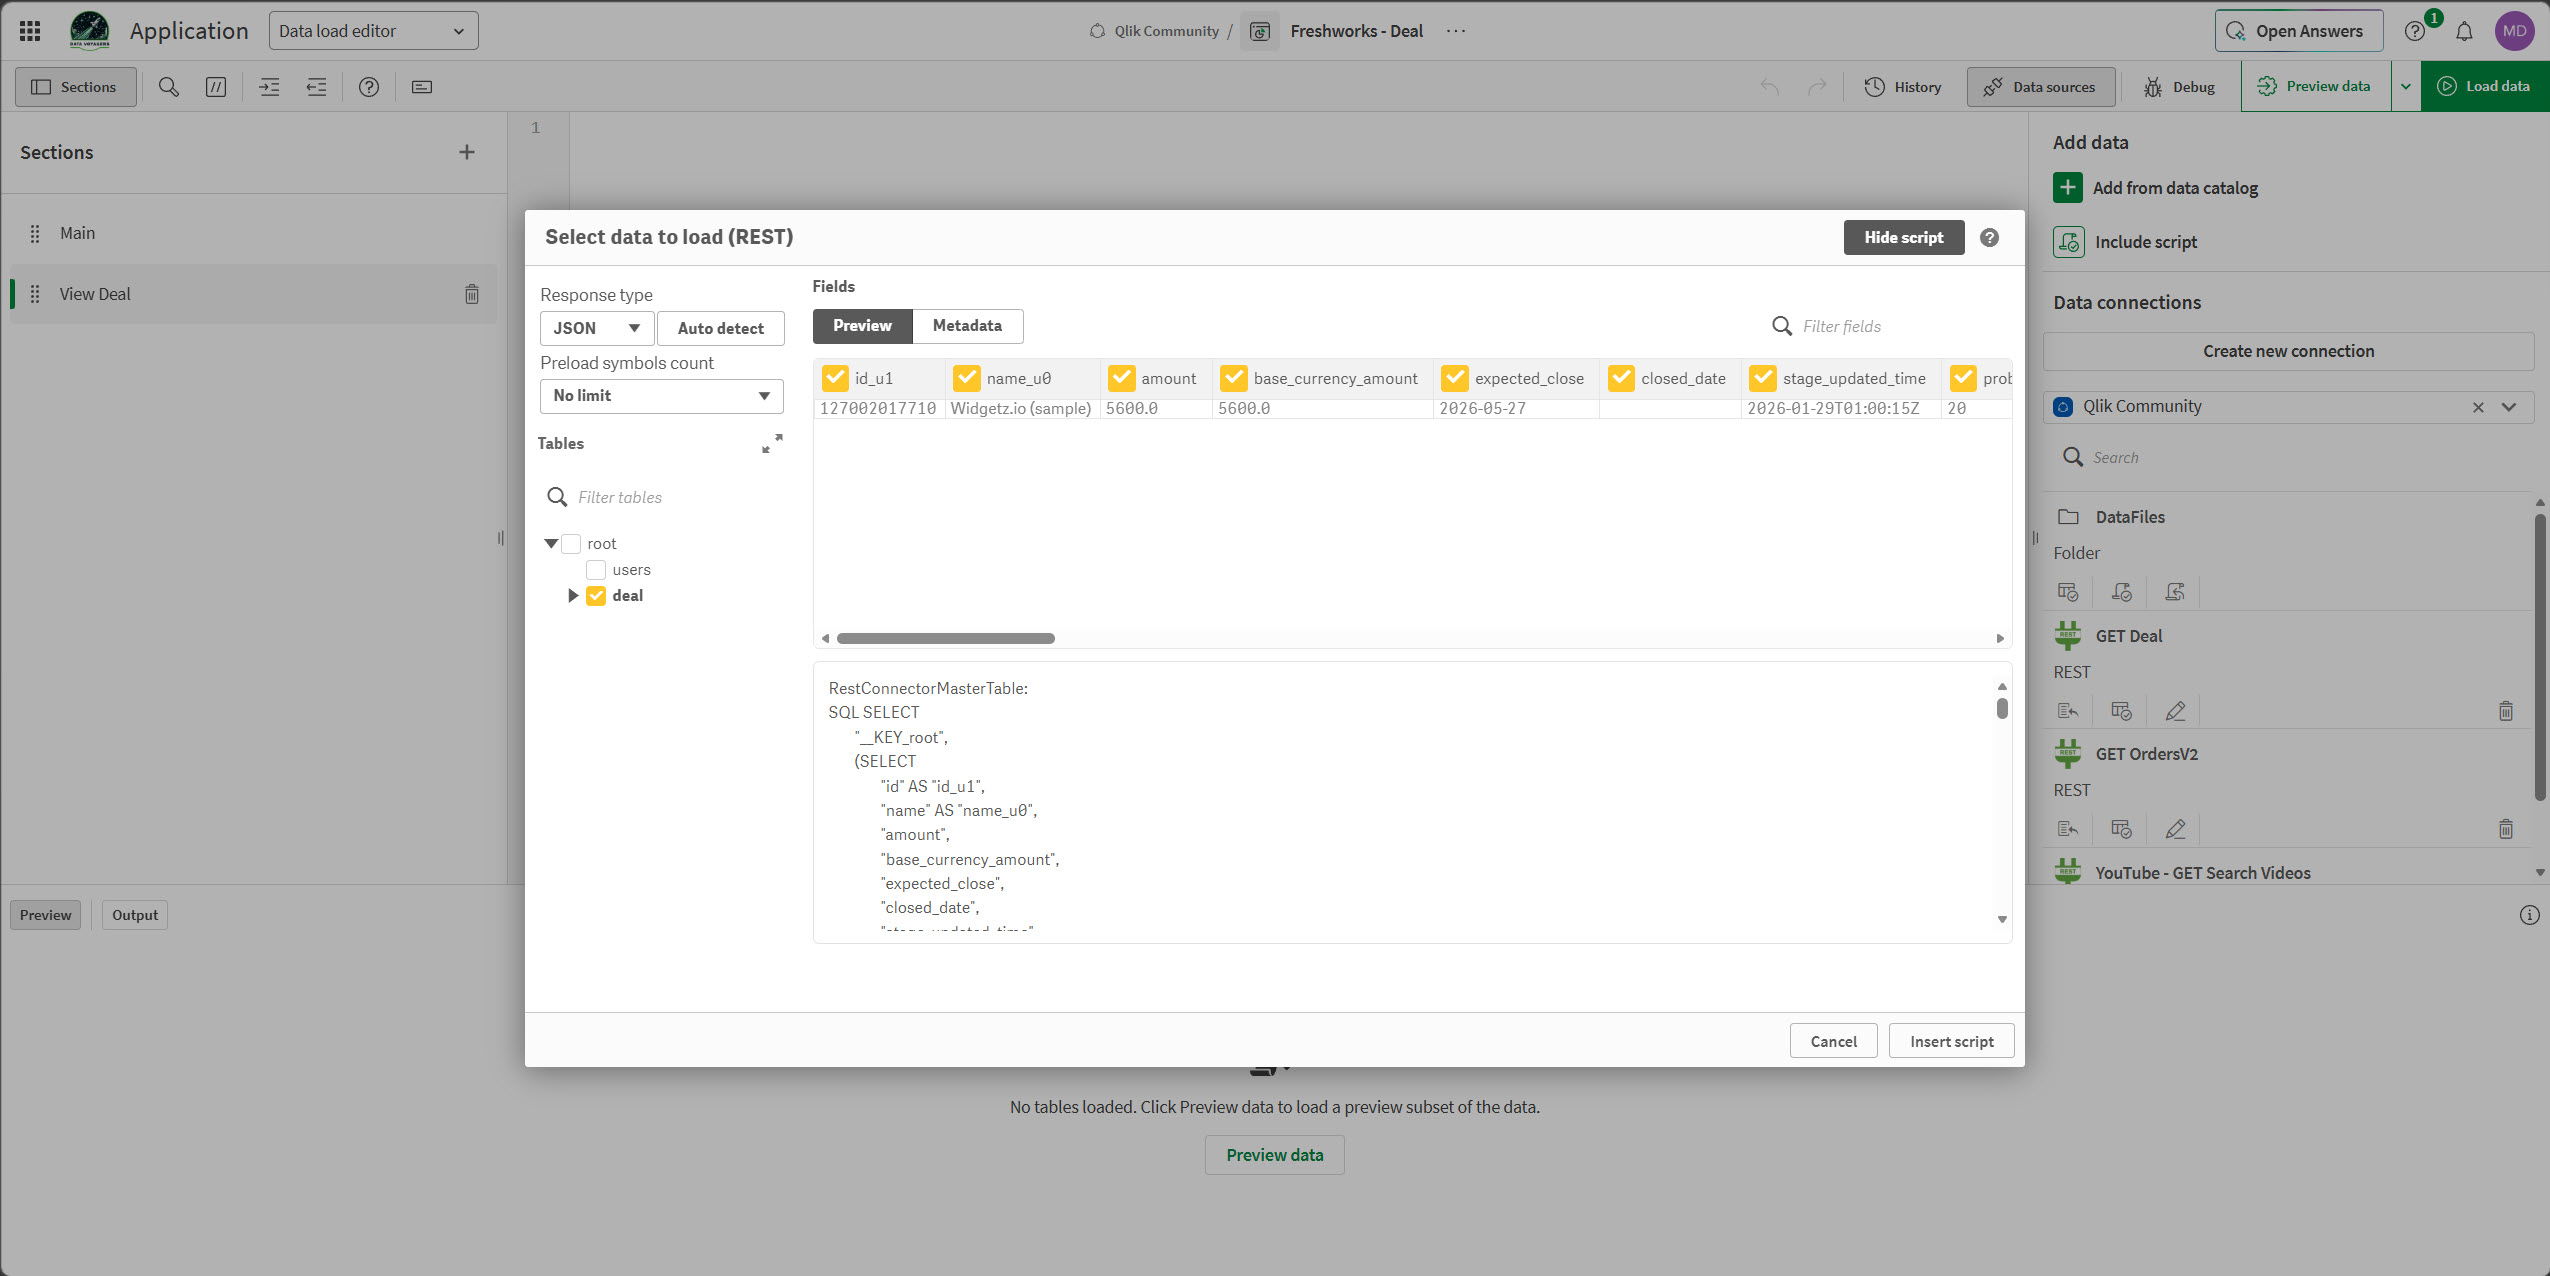Viewport: 2550px width, 1276px height.
Task: Open the Data load editor dropdown
Action: (x=374, y=31)
